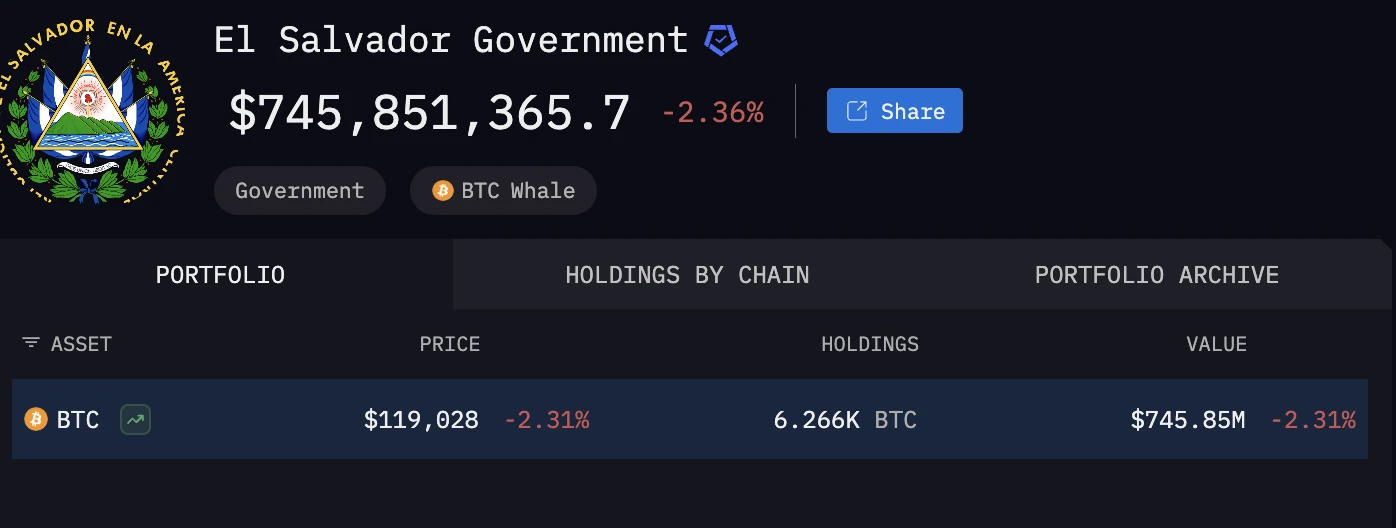Select the BTC Whale tag
This screenshot has height=528, width=1396.
(503, 190)
